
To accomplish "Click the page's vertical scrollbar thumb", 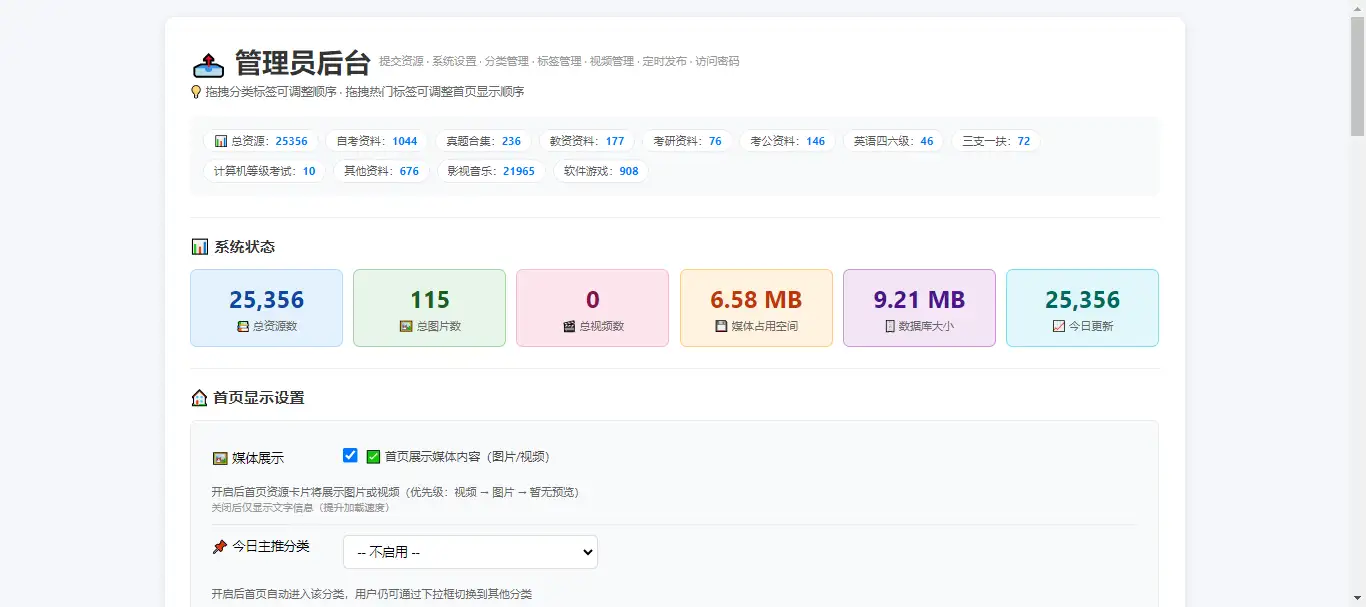I will pyautogui.click(x=1357, y=75).
